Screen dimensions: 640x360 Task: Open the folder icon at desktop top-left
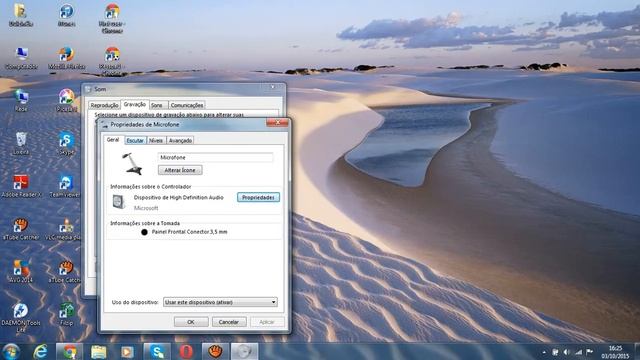pyautogui.click(x=20, y=16)
